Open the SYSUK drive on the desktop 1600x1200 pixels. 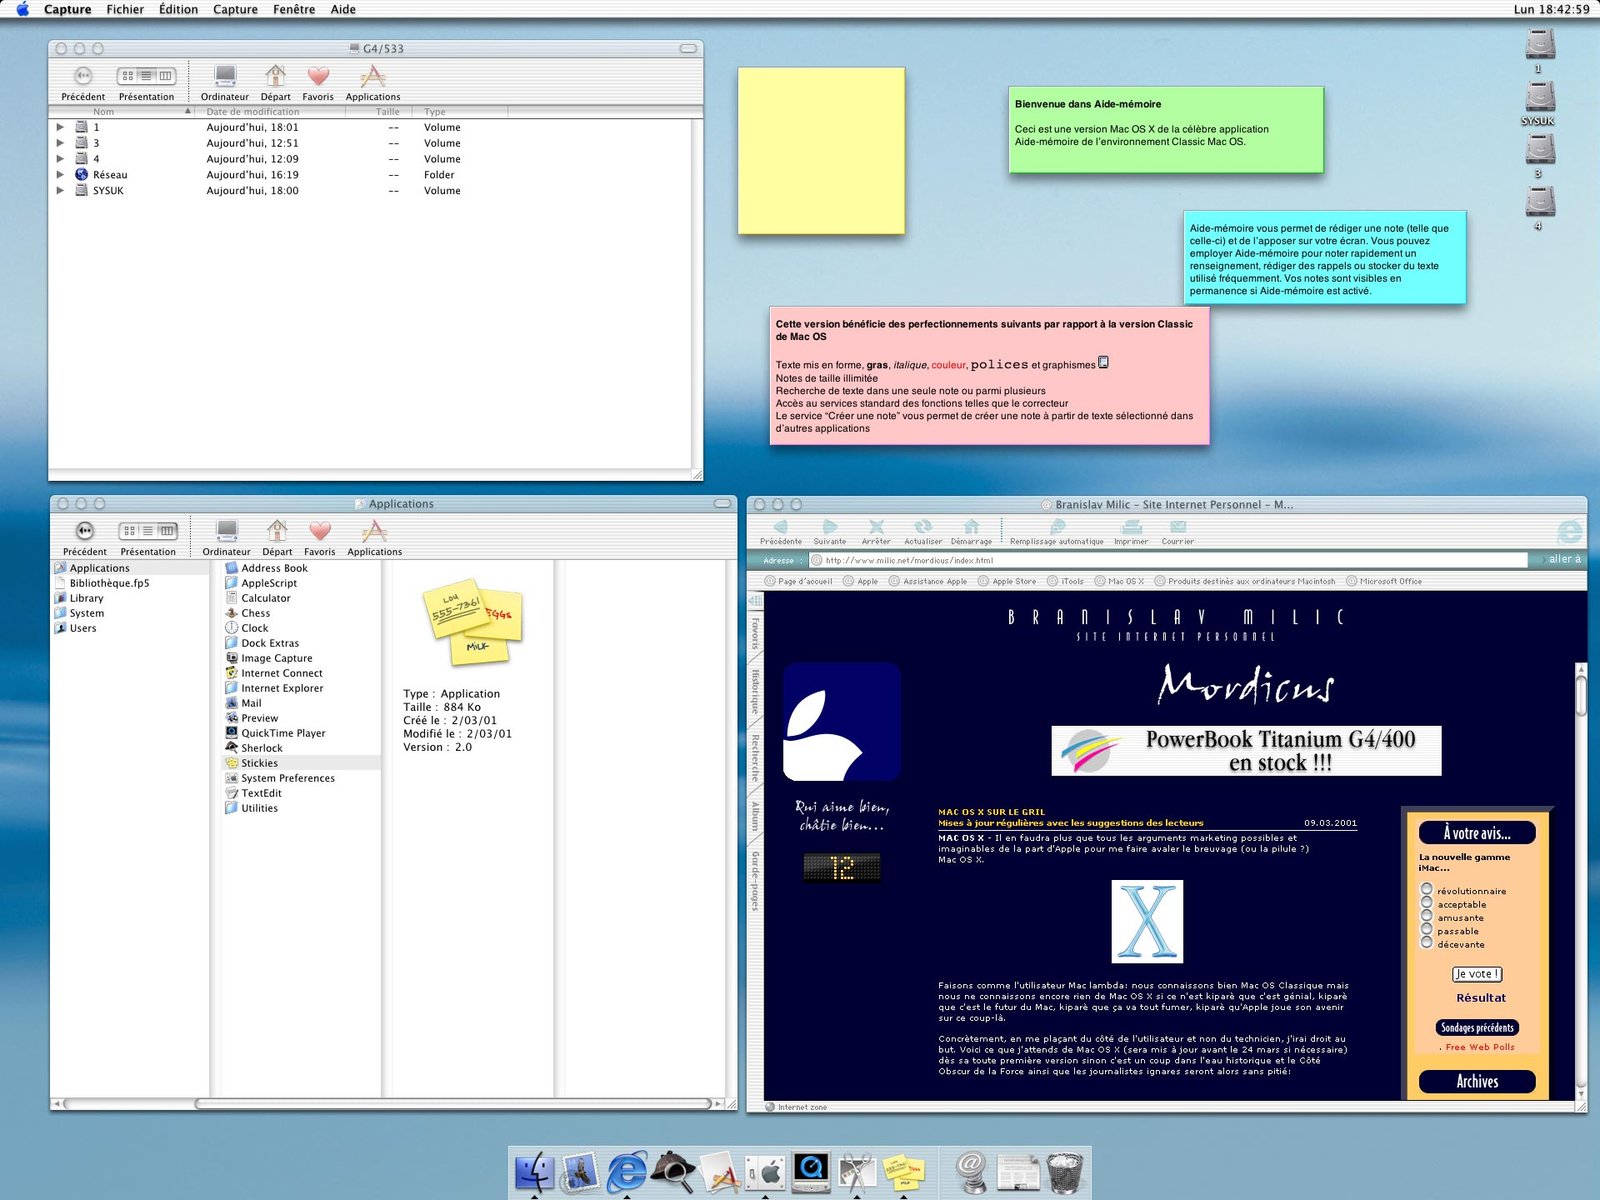point(1539,102)
